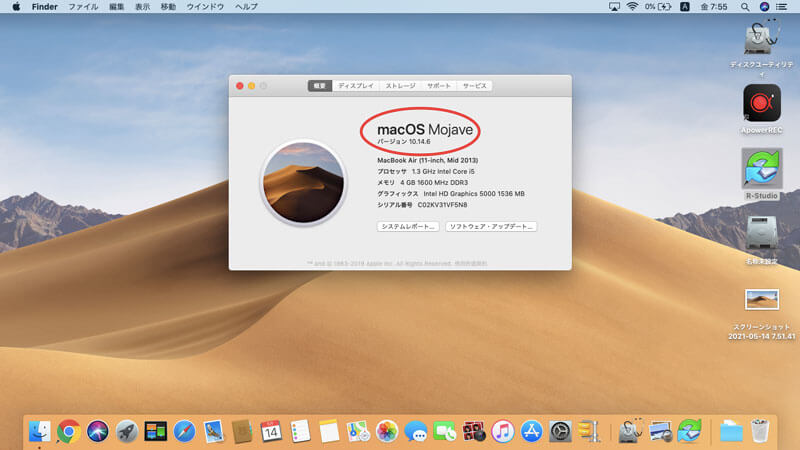Activate Siri in the menu bar
Viewport: 800px width, 450px height.
click(764, 7)
